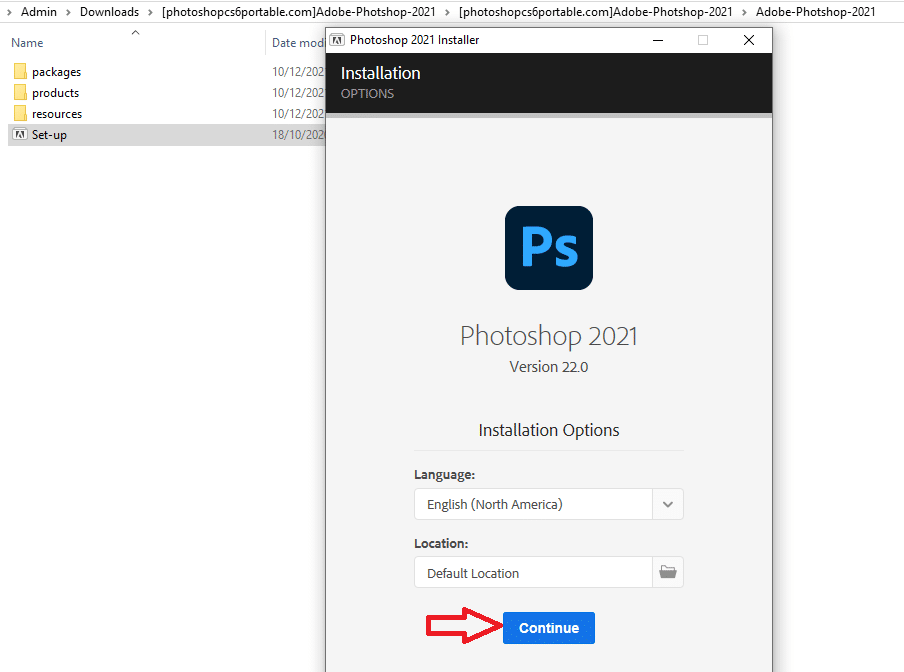The height and width of the screenshot is (672, 904).
Task: Click the Set-up Adobe installer file icon
Action: click(20, 135)
